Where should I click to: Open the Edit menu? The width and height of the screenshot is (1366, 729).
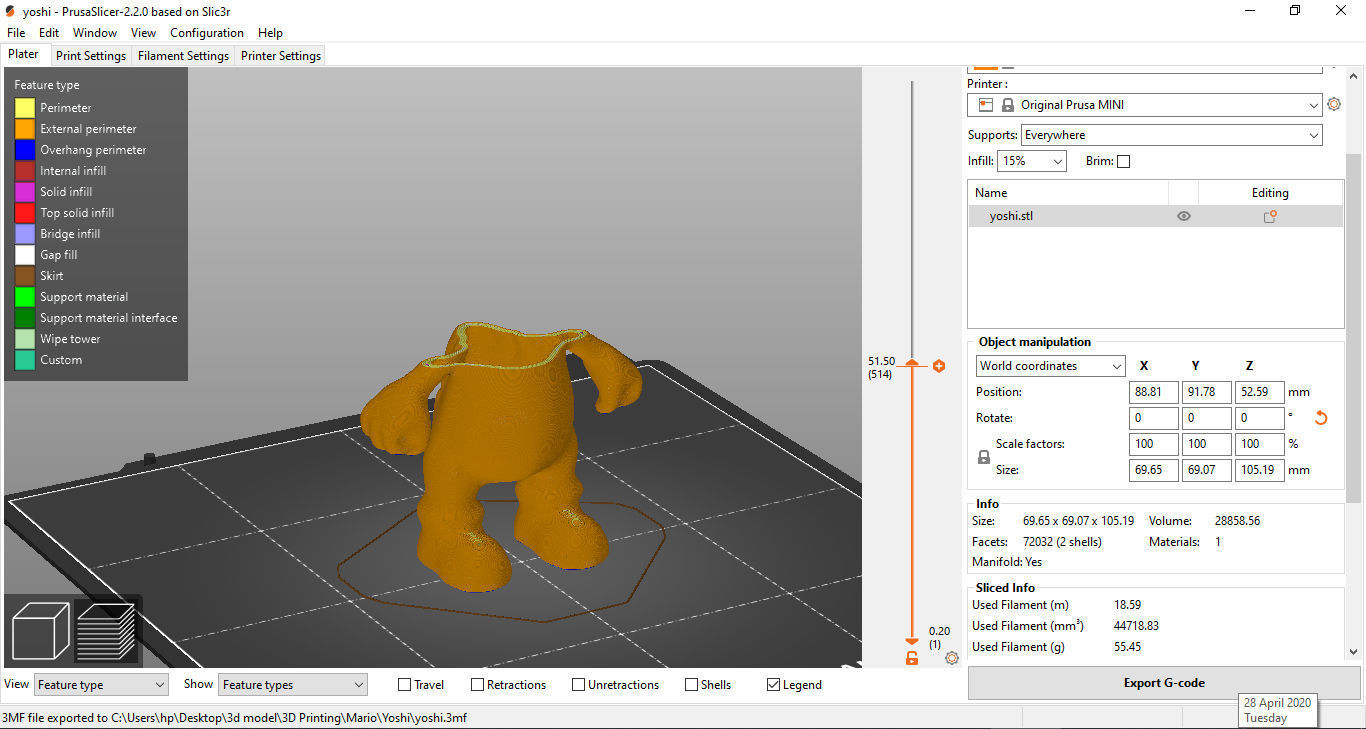tap(49, 33)
